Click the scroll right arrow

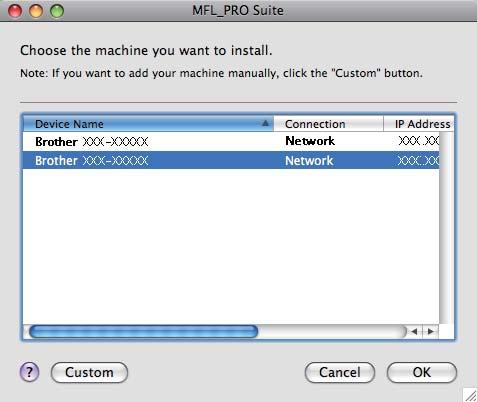(x=431, y=332)
